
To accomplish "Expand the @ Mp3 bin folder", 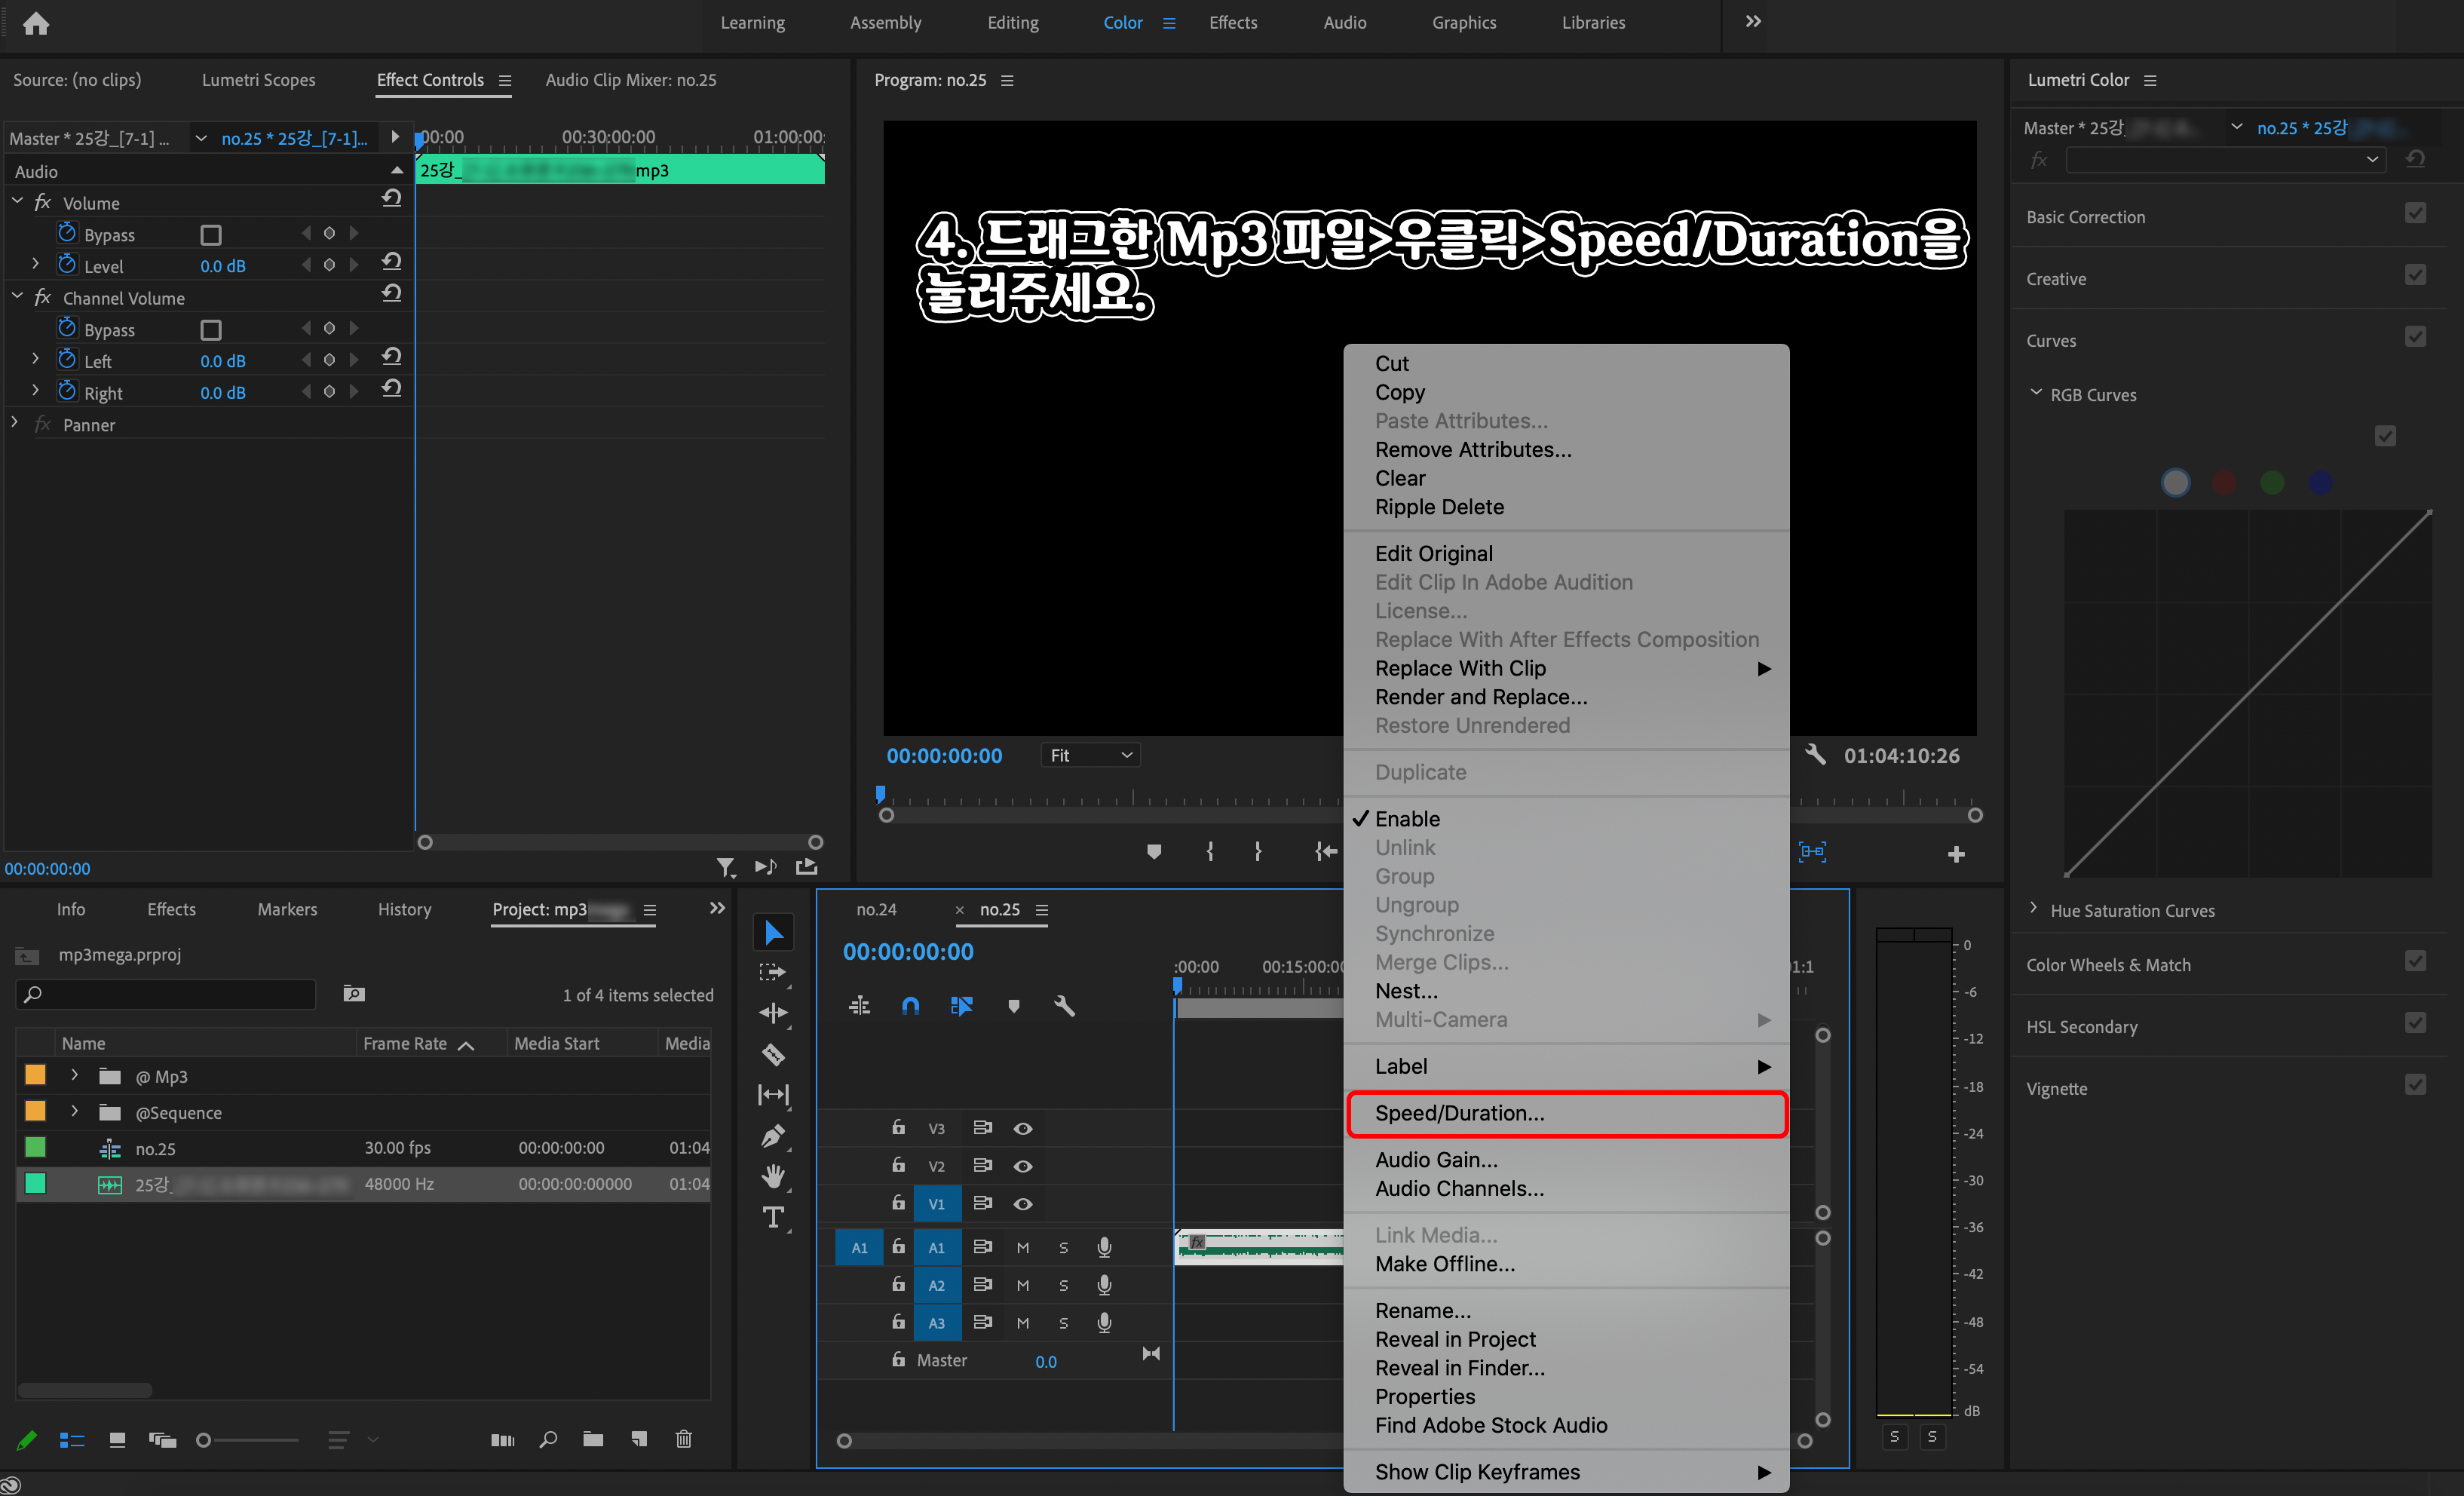I will pos(74,1076).
